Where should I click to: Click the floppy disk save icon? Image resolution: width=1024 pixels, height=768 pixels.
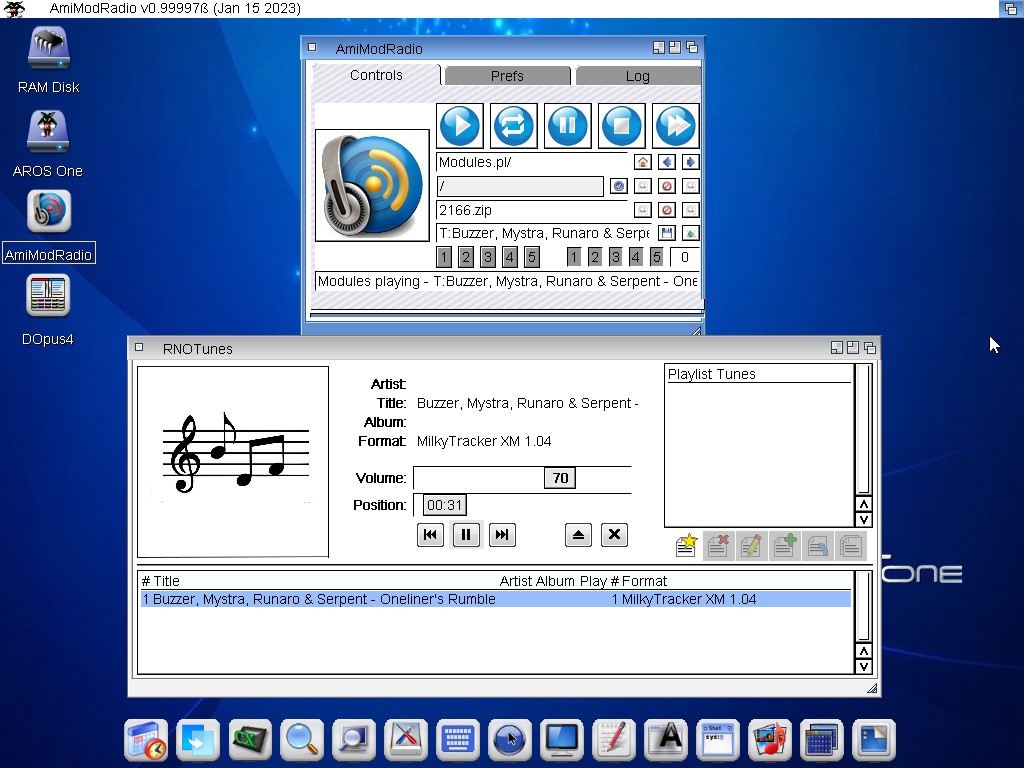pyautogui.click(x=667, y=233)
